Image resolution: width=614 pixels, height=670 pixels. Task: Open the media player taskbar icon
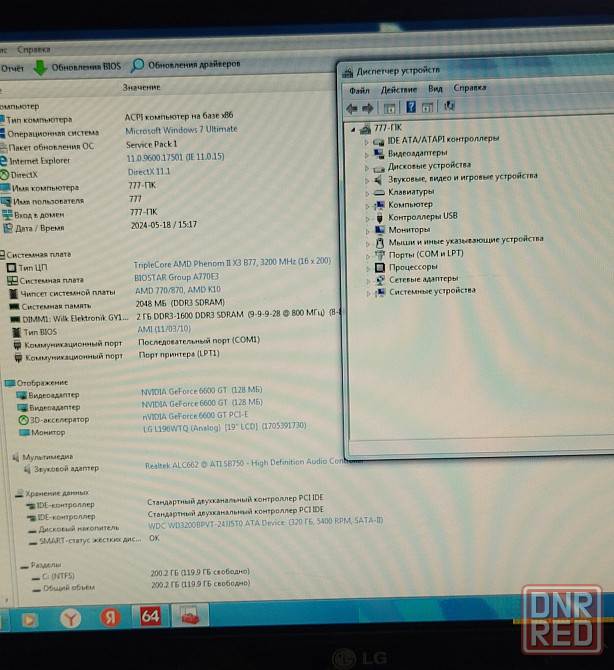29,619
